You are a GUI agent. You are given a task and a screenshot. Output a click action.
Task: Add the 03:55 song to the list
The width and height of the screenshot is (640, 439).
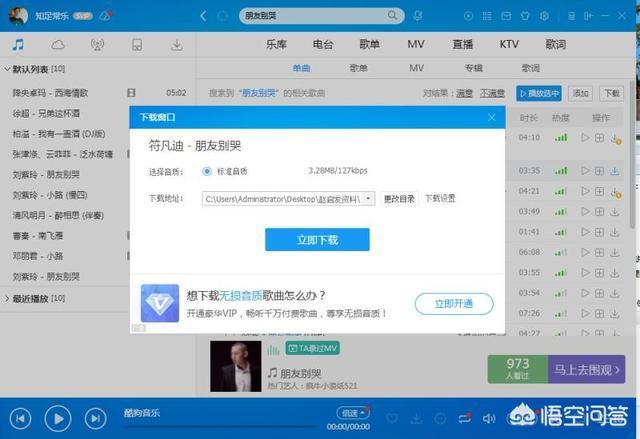[599, 273]
